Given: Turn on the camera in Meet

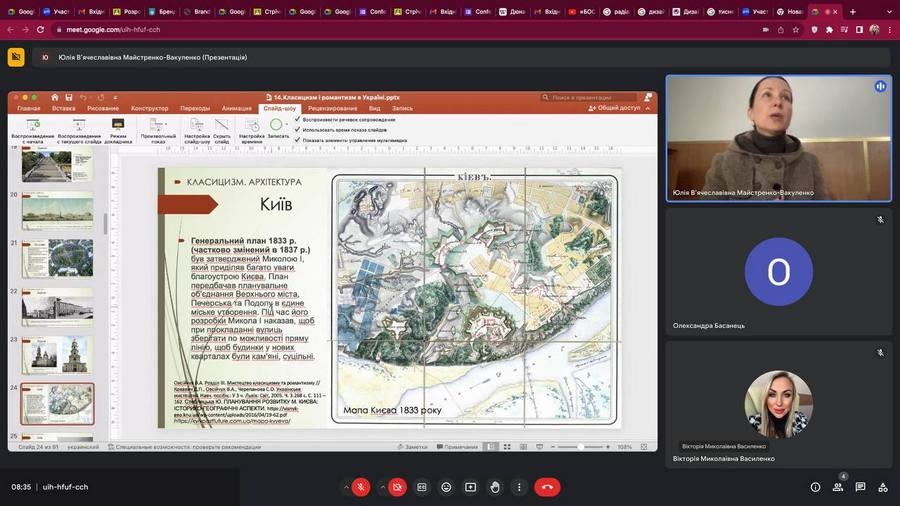Looking at the screenshot, I should tap(397, 487).
